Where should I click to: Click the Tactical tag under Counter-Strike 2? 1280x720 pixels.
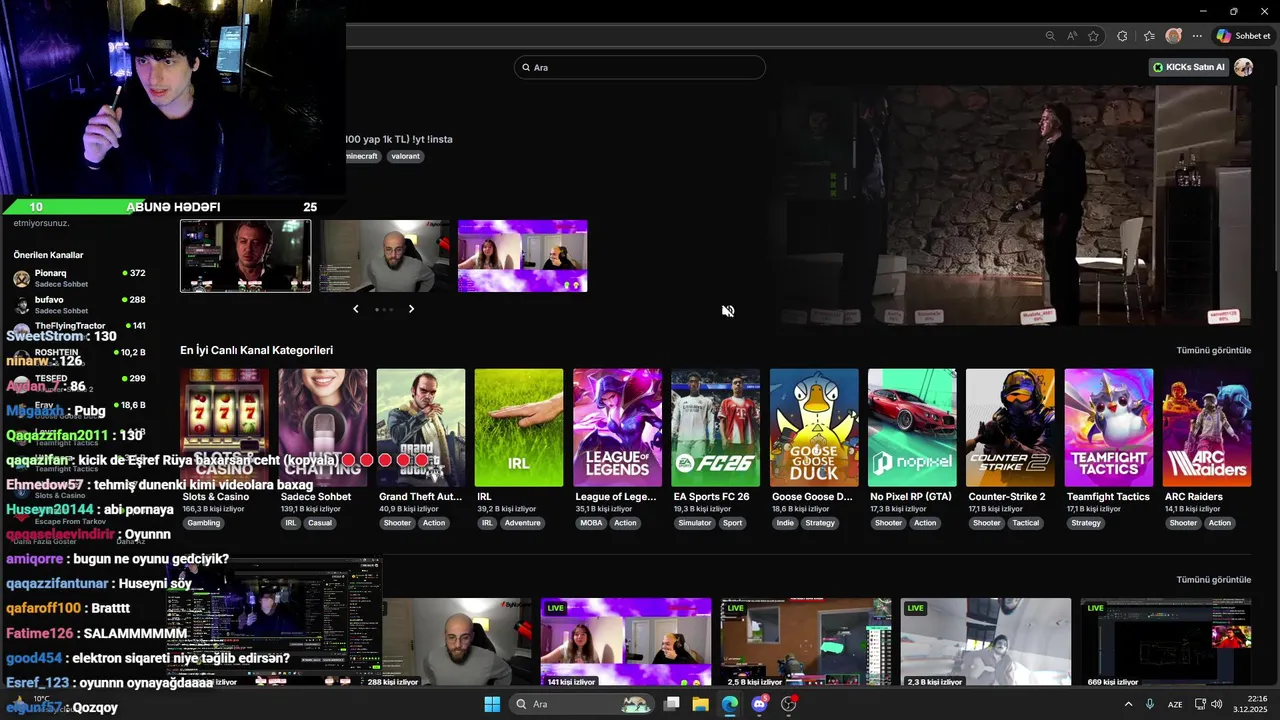pos(1026,523)
